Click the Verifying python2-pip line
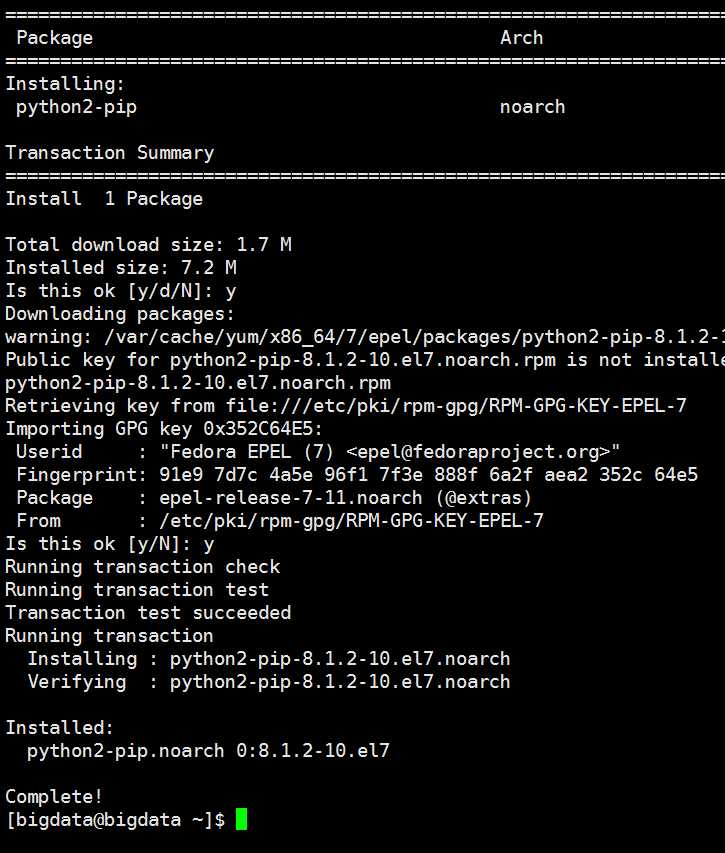The width and height of the screenshot is (725, 853). coord(269,682)
